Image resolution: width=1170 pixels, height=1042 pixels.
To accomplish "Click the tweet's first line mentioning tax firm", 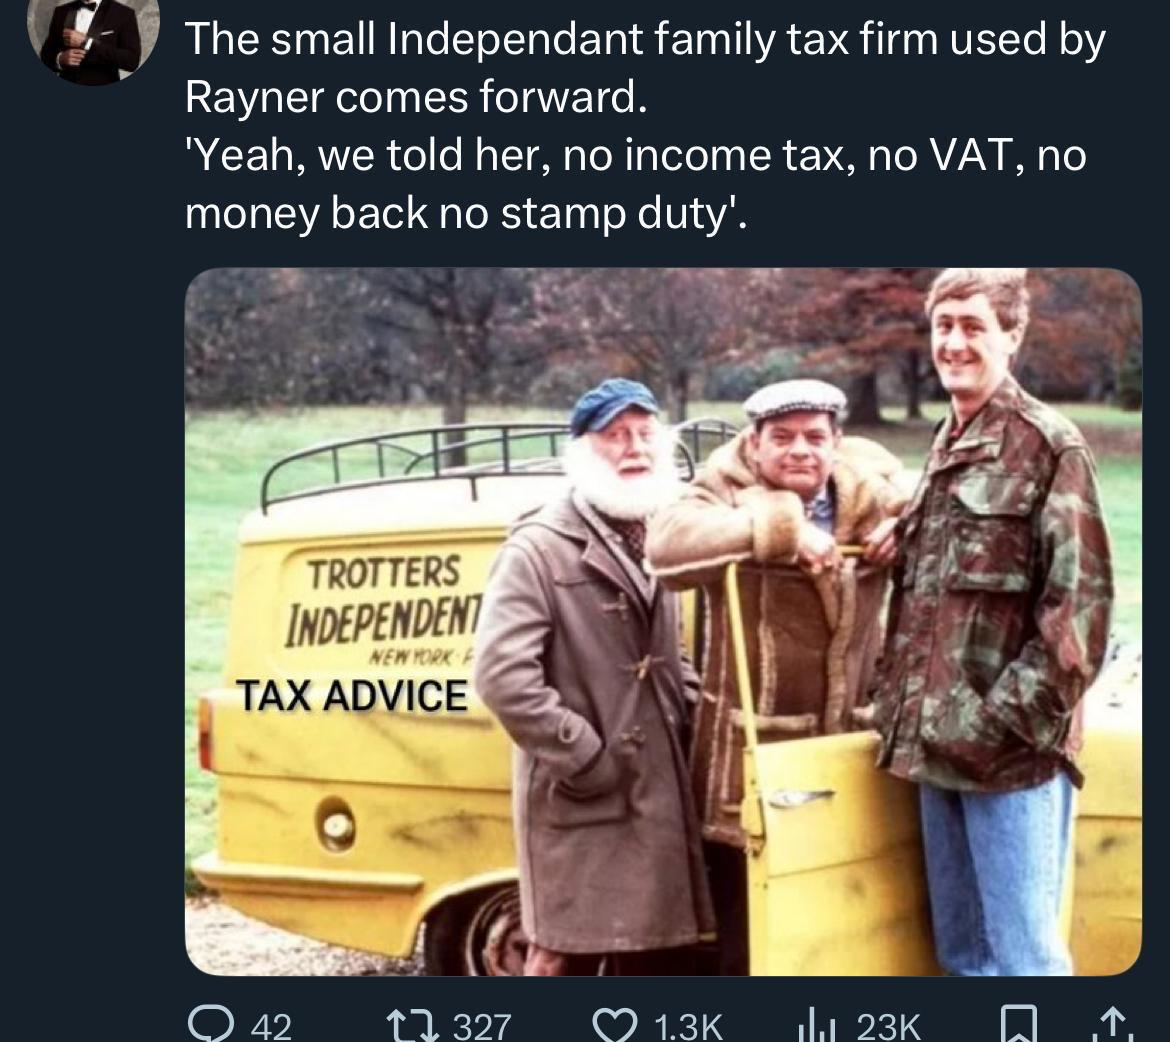I will click(x=645, y=42).
